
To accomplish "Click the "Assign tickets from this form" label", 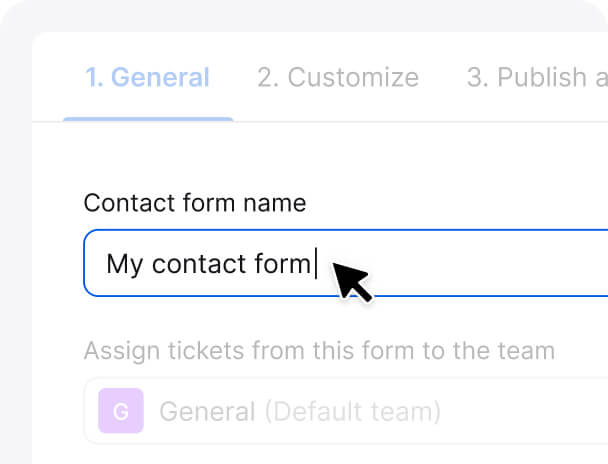I will (x=319, y=351).
